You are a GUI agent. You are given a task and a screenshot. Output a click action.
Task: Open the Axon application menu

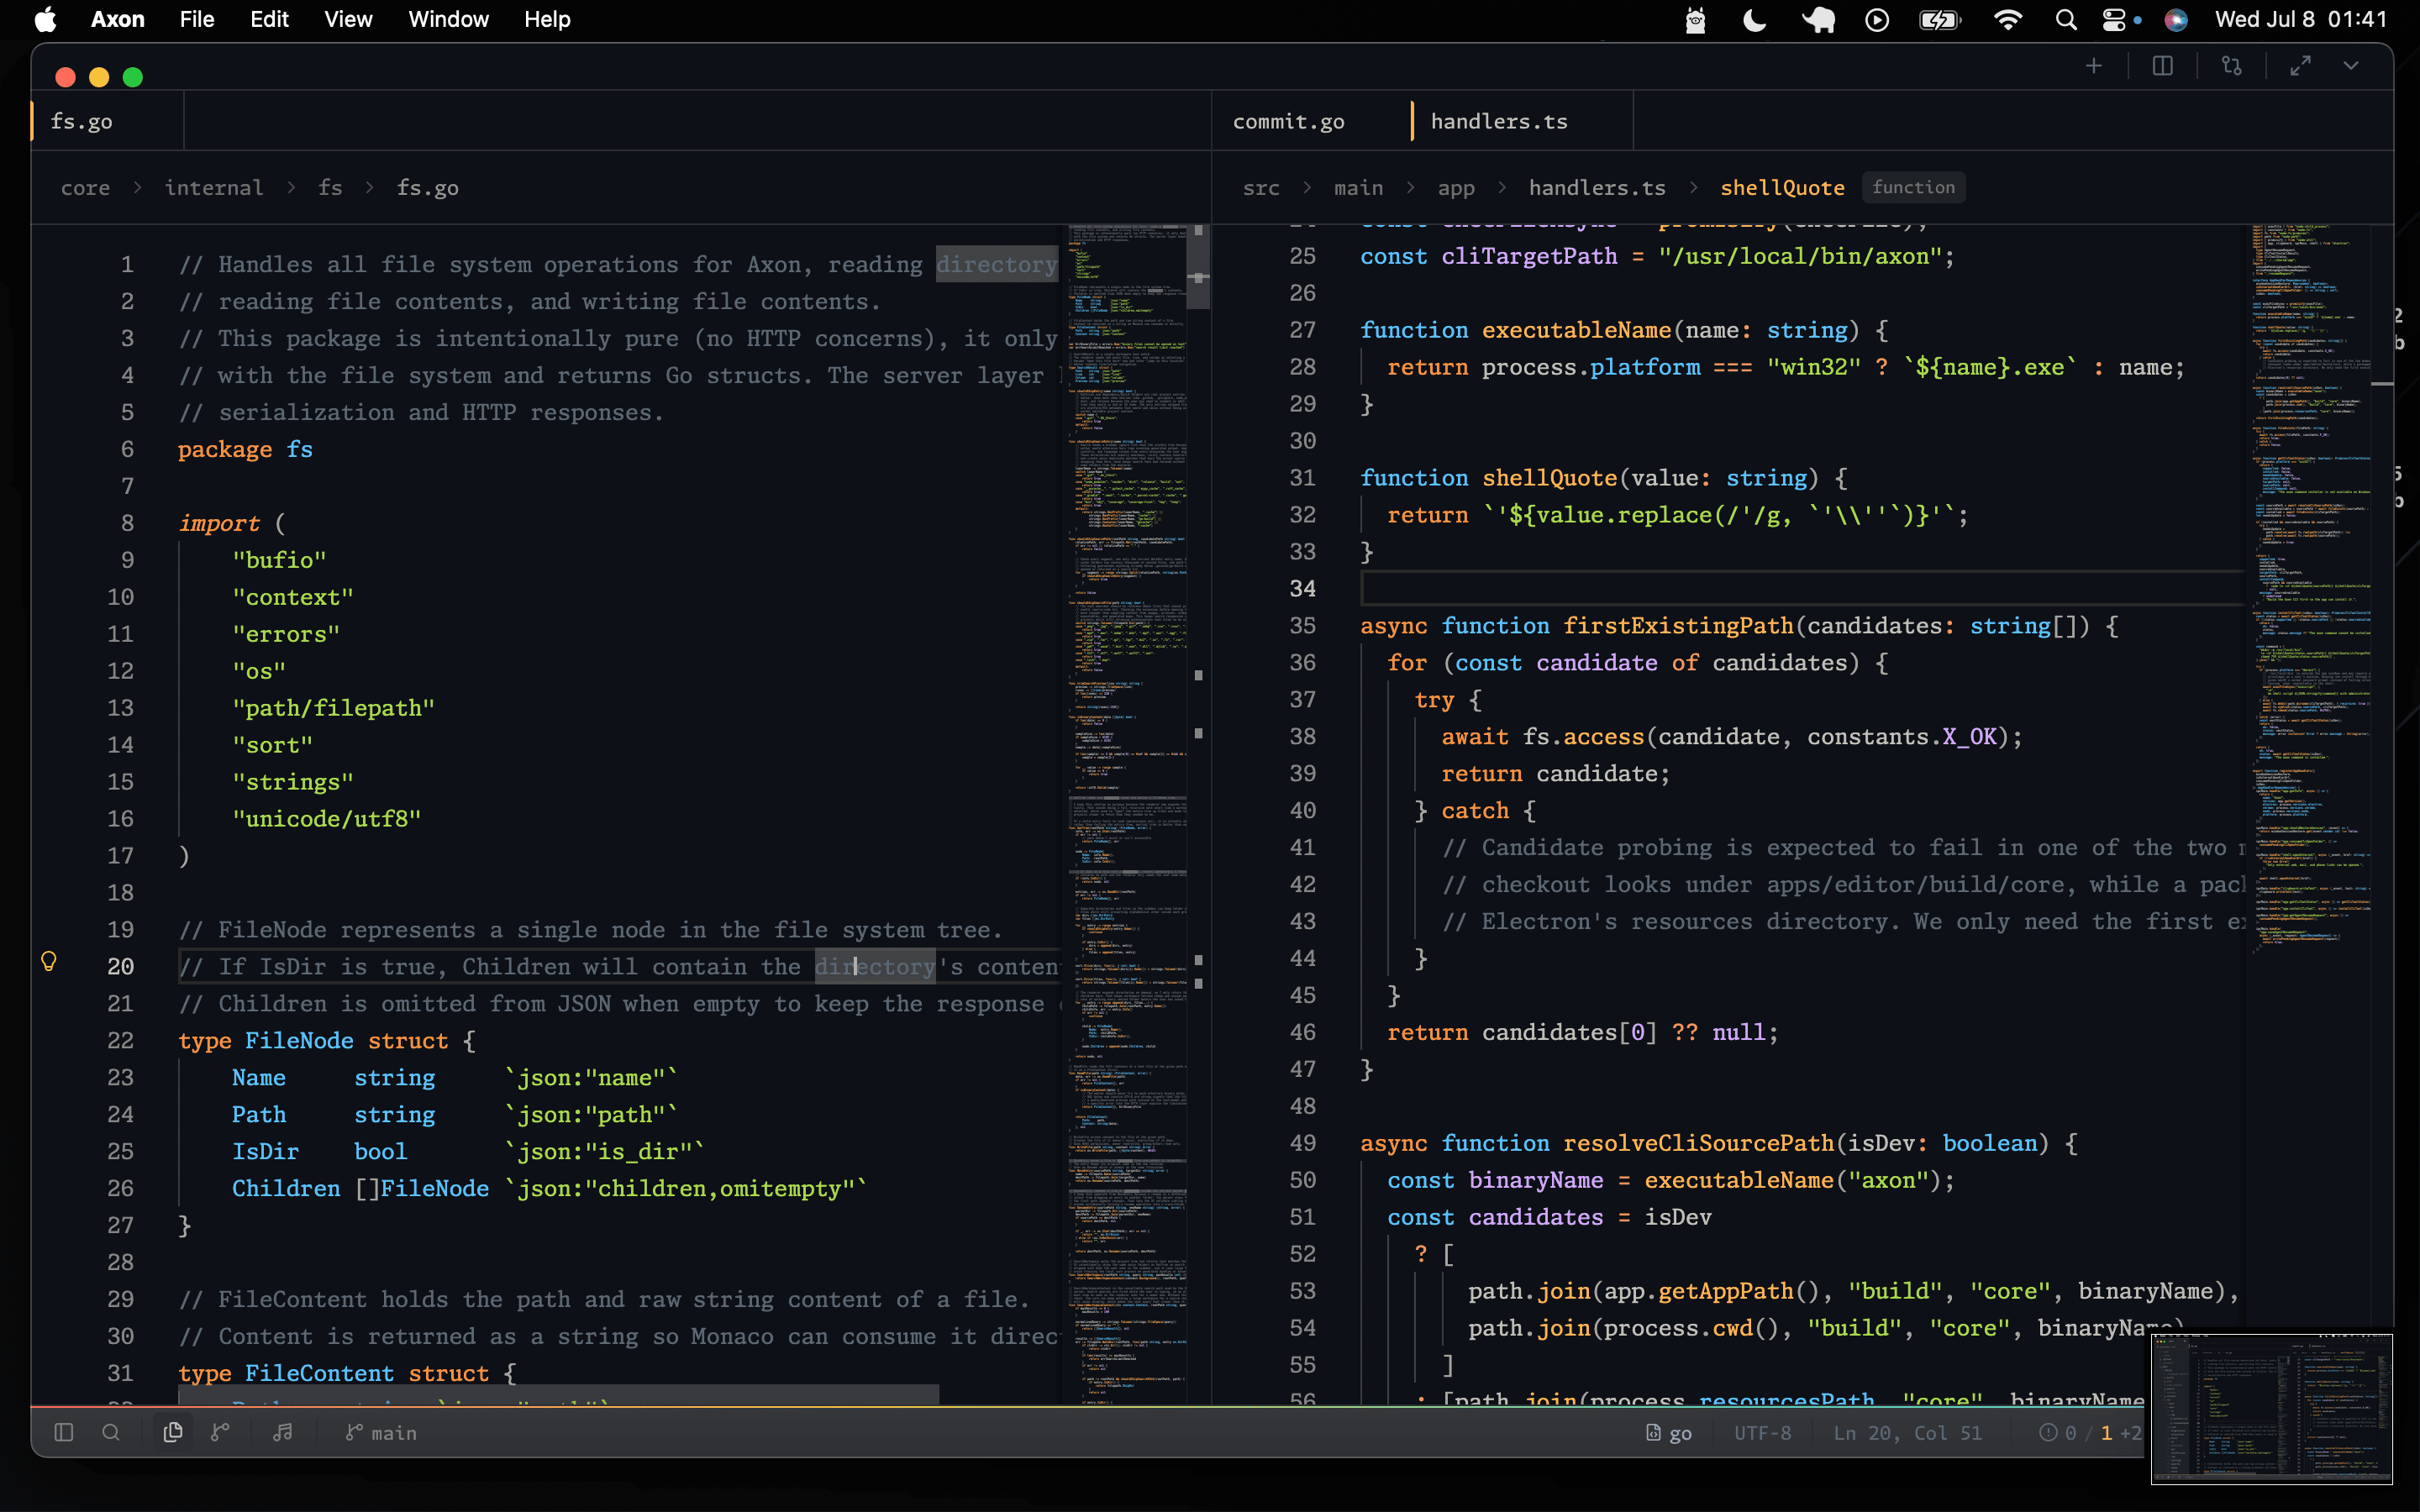click(118, 19)
